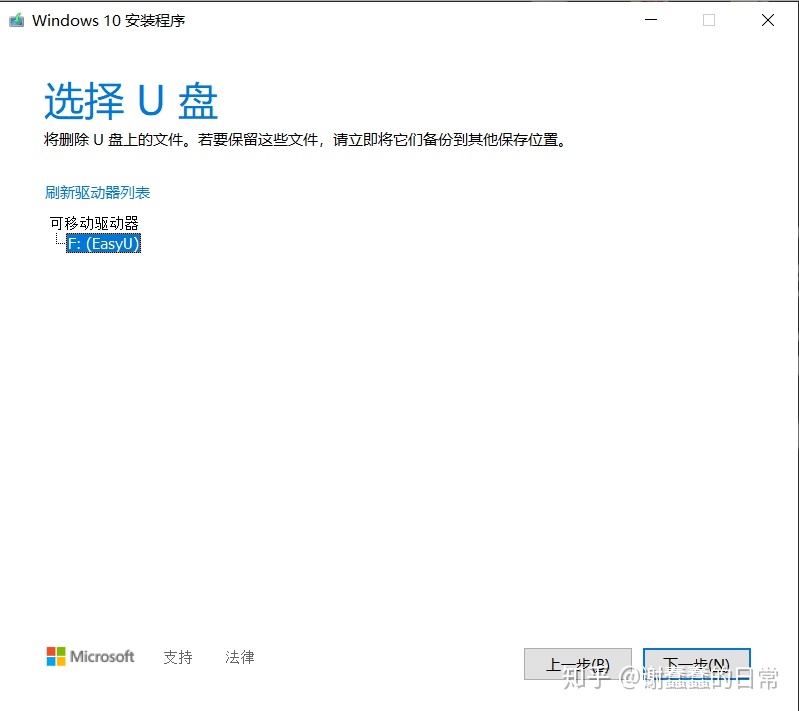The height and width of the screenshot is (711, 799).
Task: Click the Microsoft logo in the footer
Action: (x=90, y=656)
